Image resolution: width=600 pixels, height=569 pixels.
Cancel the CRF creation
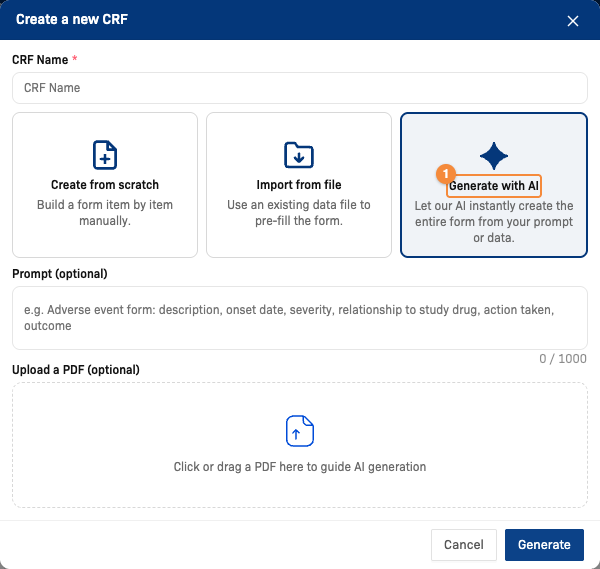coord(463,545)
